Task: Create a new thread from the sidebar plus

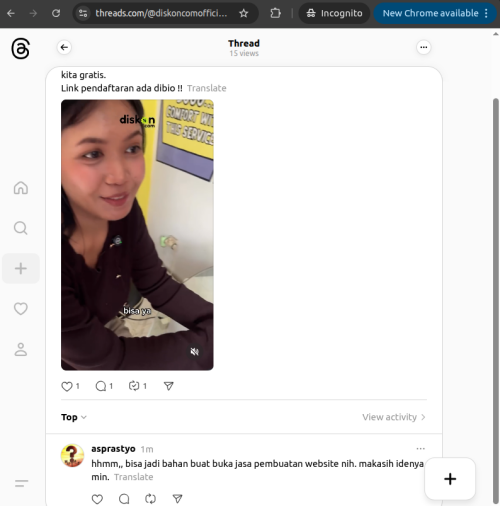Action: [x=21, y=268]
